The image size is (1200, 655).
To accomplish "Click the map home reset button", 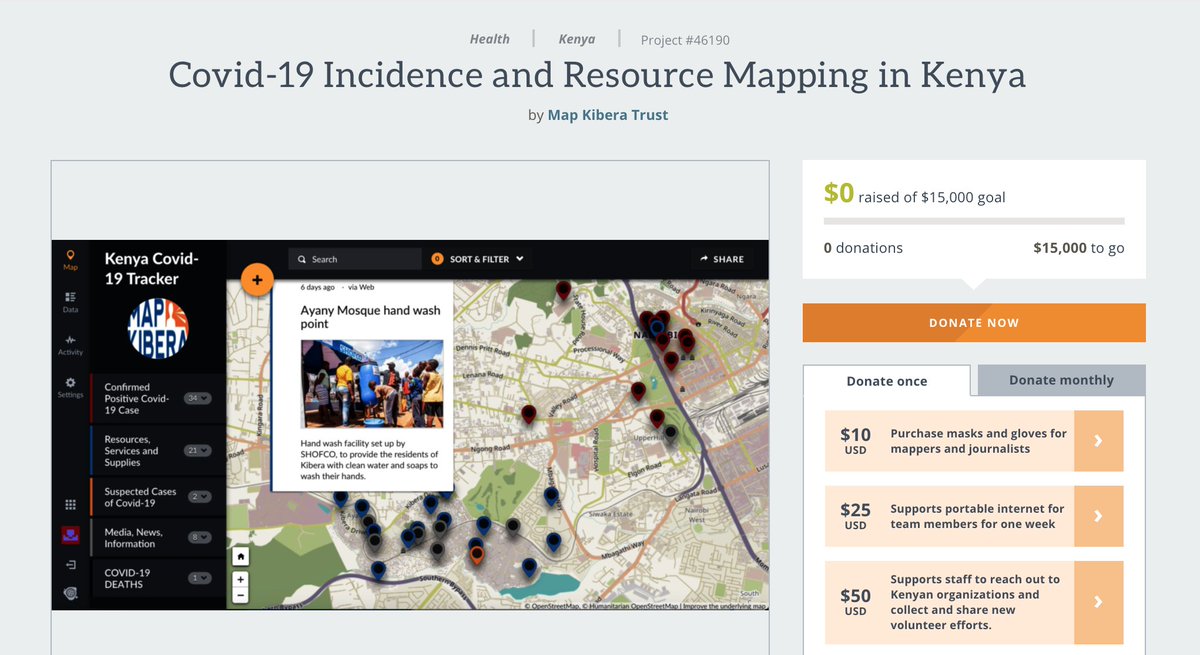I will (x=240, y=556).
